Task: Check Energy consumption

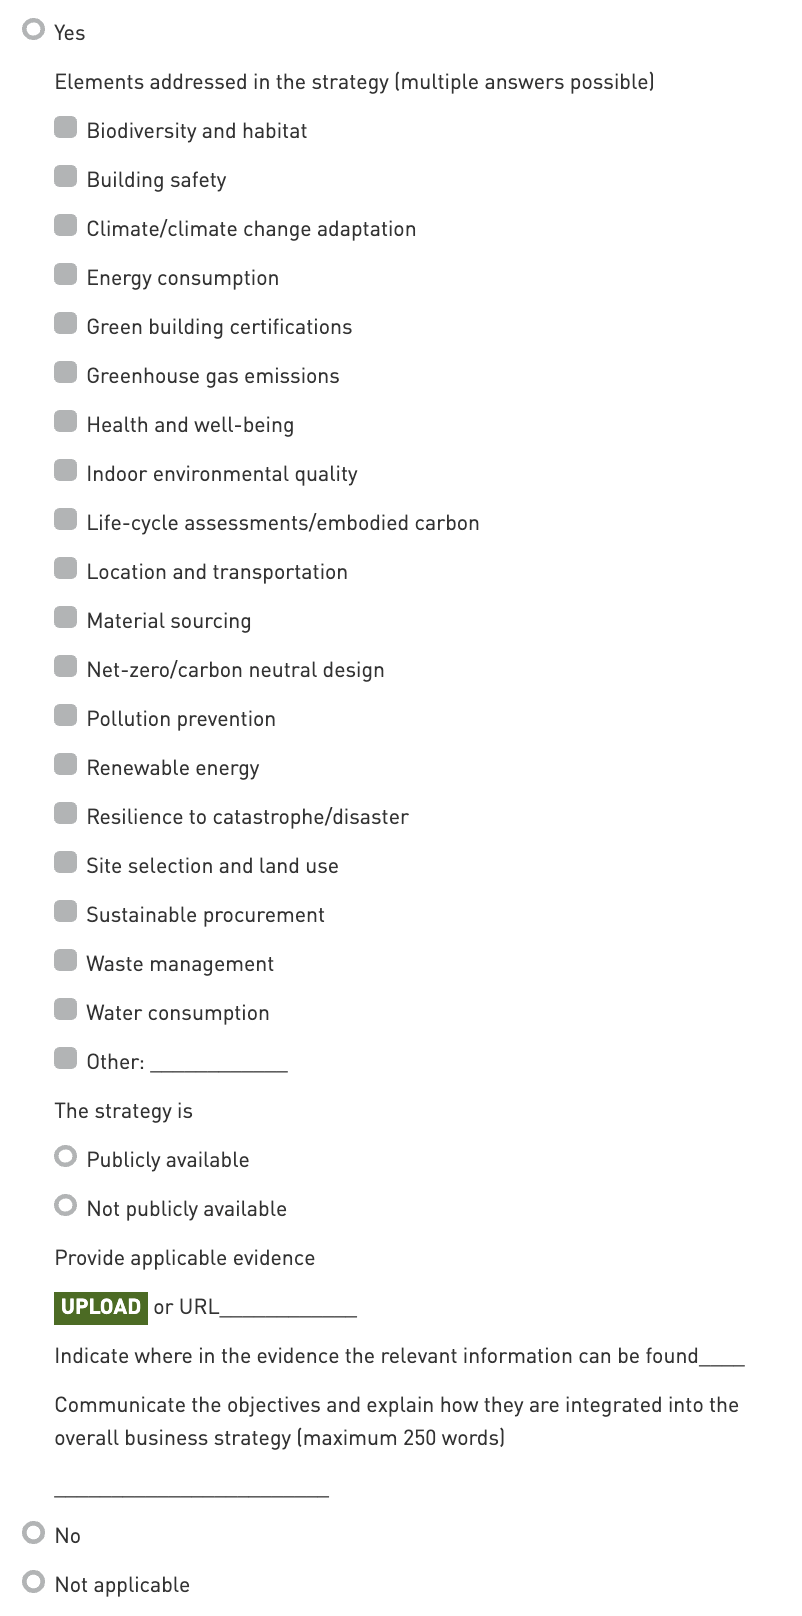Action: 66,275
